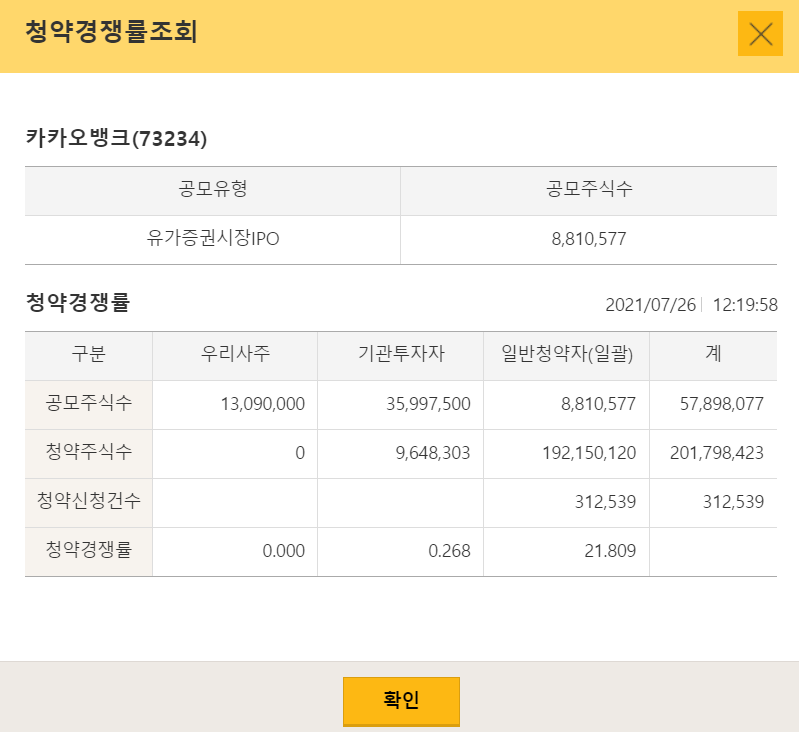Image resolution: width=799 pixels, height=732 pixels.
Task: Click the 청약주식수 row label
Action: tap(89, 452)
